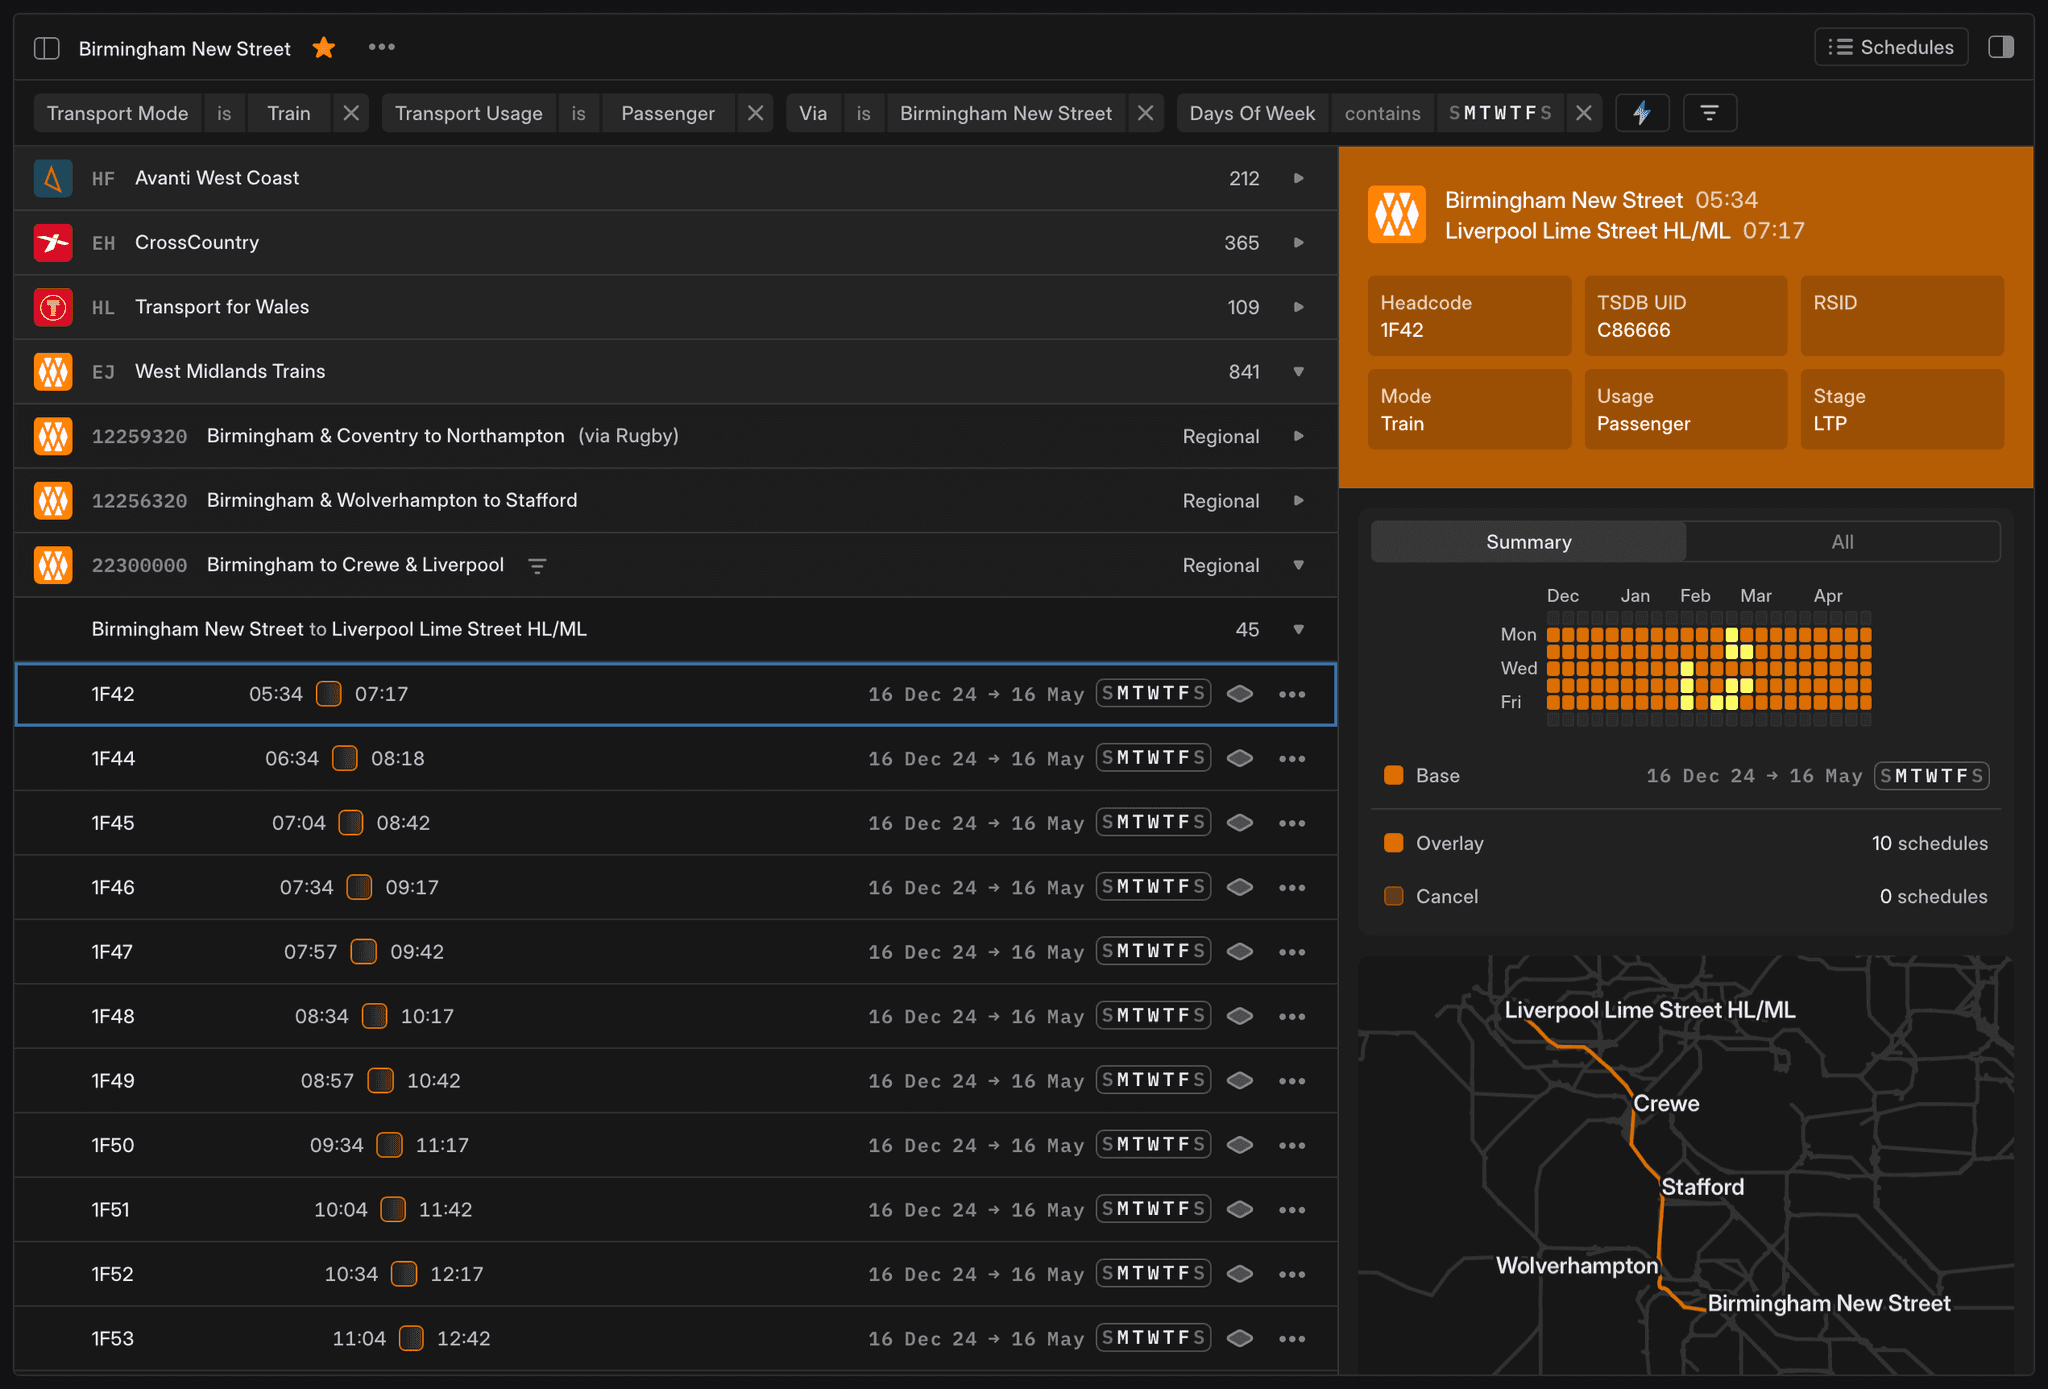2048x1389 pixels.
Task: Click the Schedules button at top right
Action: [x=1890, y=46]
